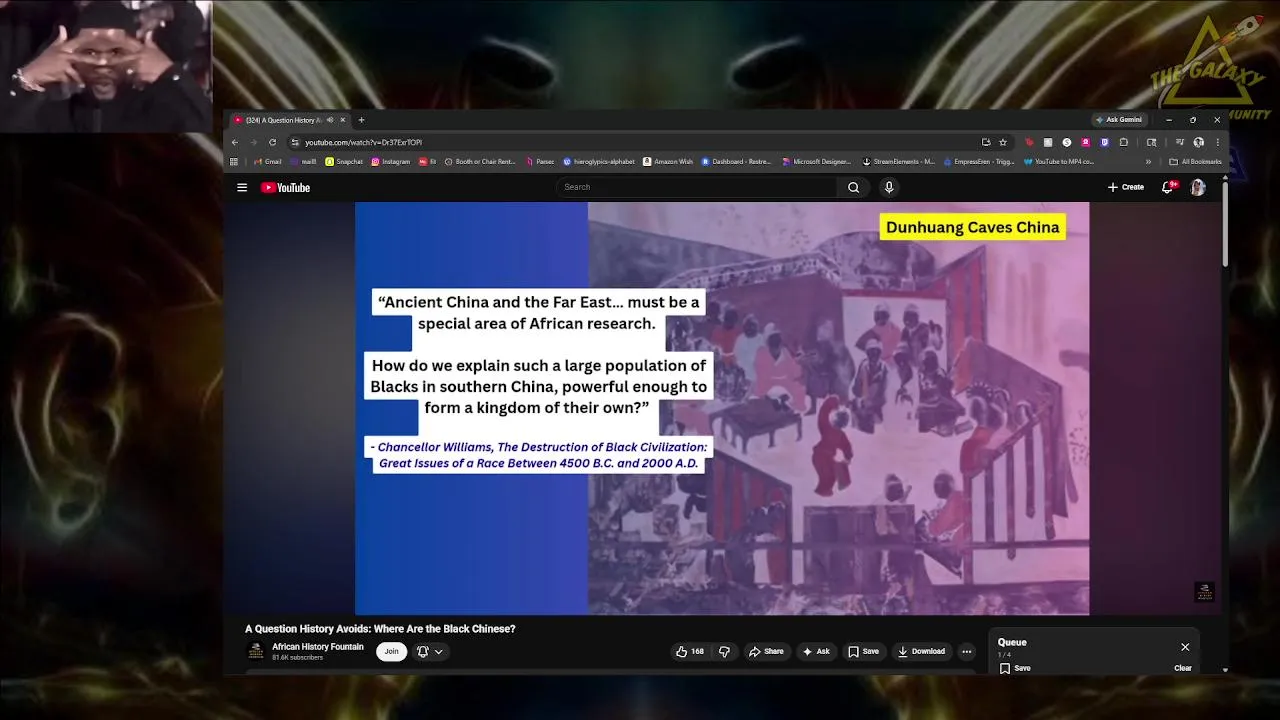The image size is (1280, 720).
Task: Click the browser forward arrow
Action: tap(253, 142)
